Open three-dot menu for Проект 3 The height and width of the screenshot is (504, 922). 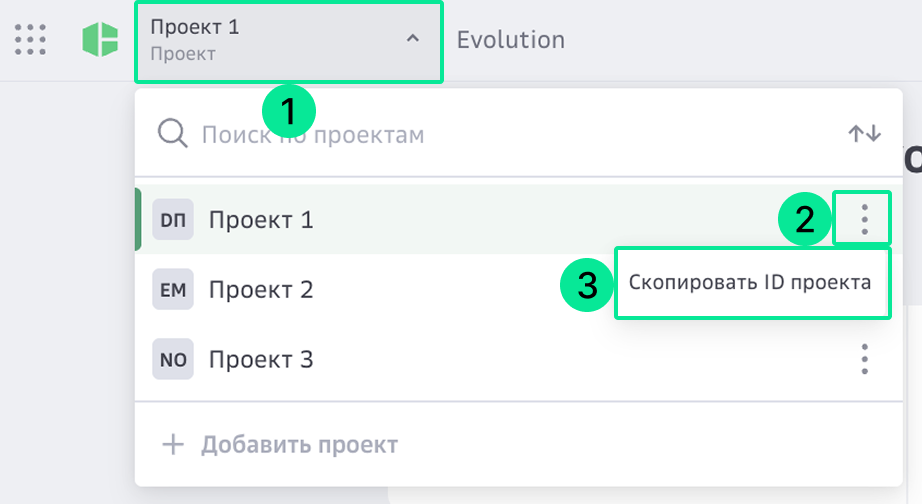(864, 359)
